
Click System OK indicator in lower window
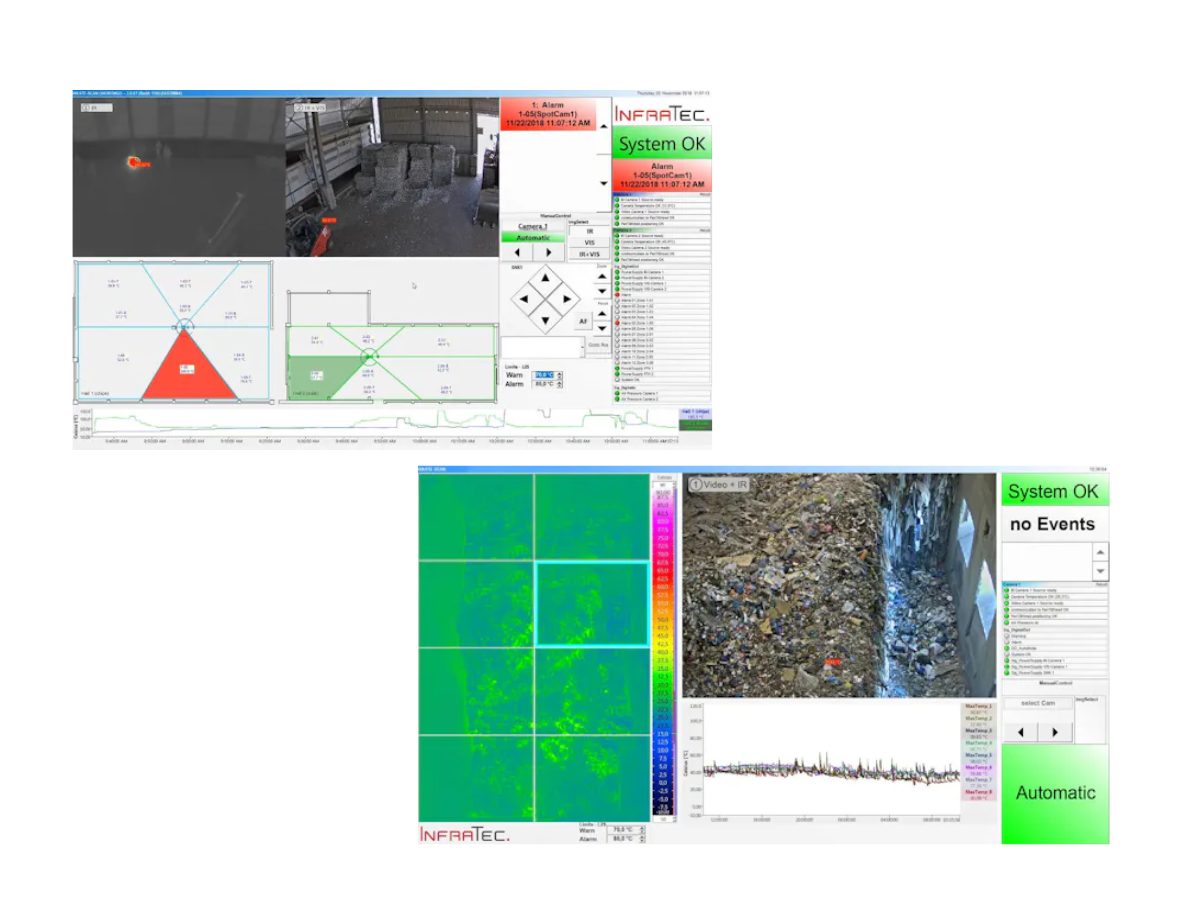point(1055,491)
